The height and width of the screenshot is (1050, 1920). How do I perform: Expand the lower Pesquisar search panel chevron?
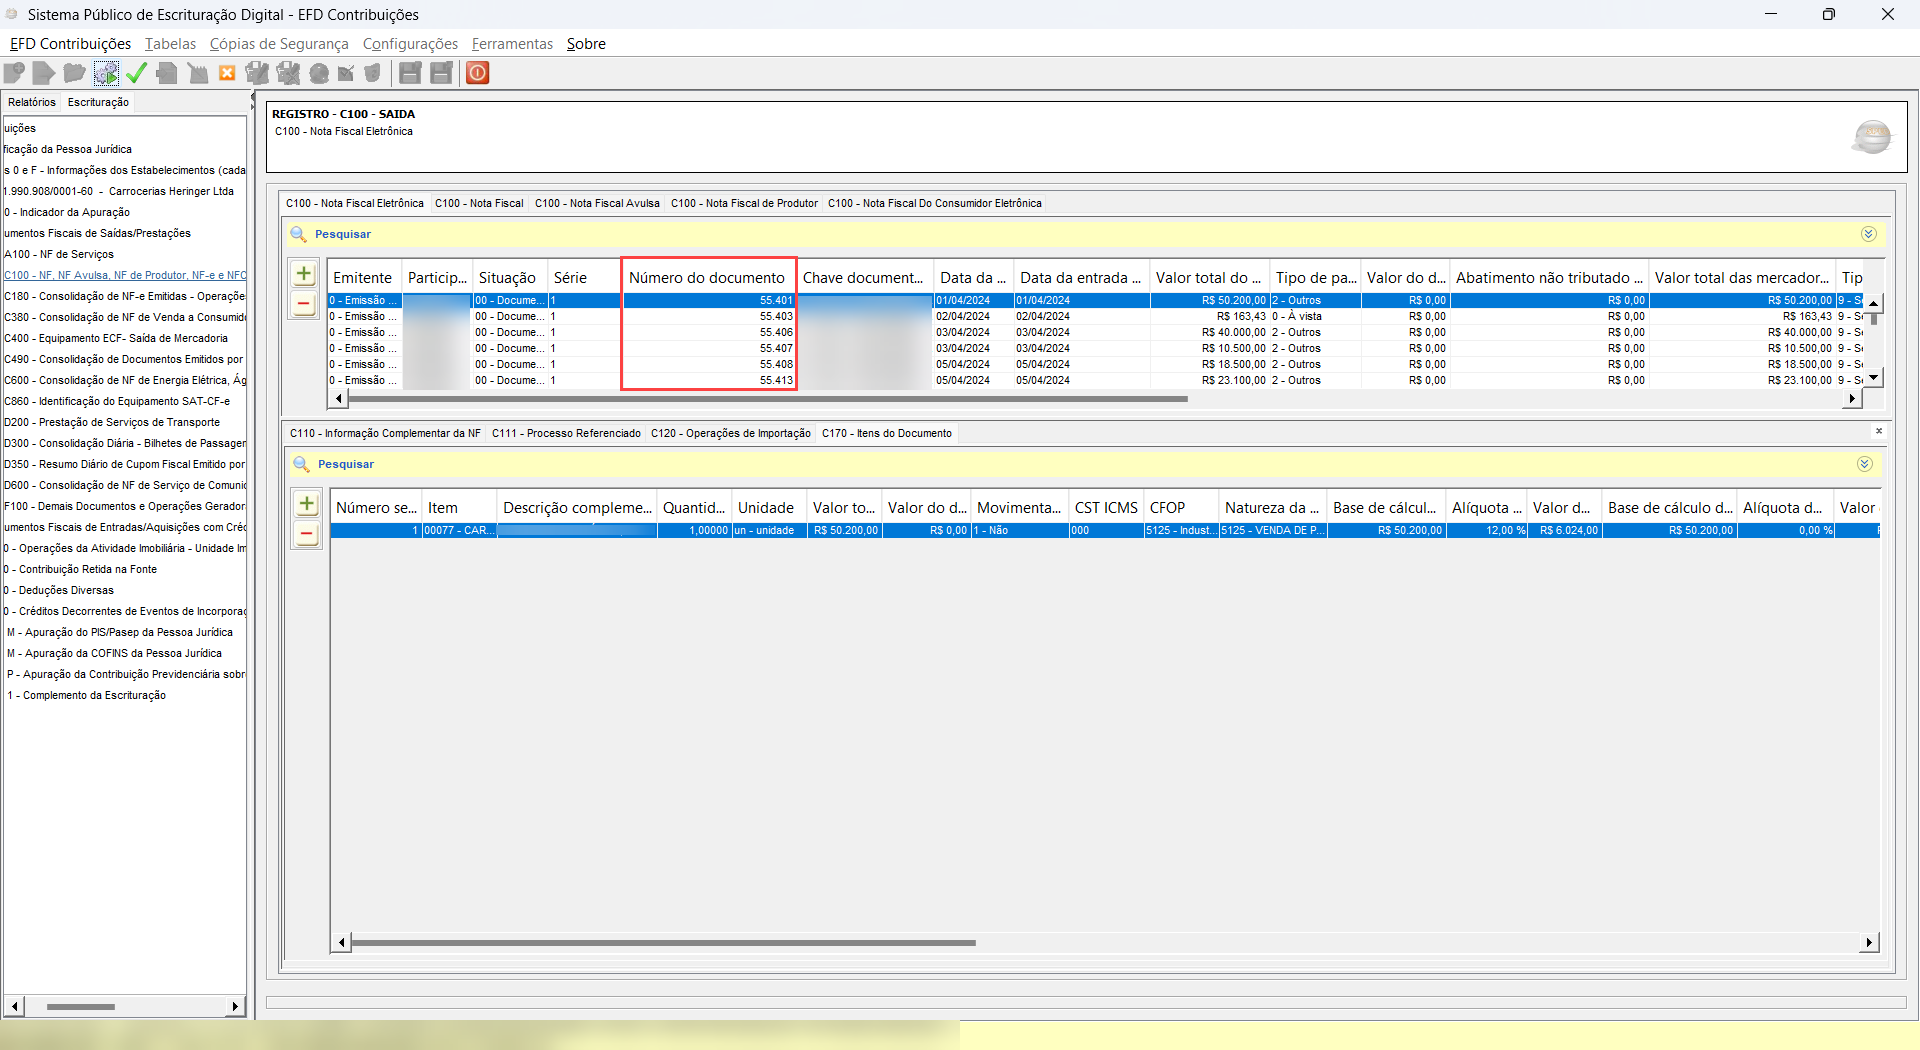(1864, 464)
